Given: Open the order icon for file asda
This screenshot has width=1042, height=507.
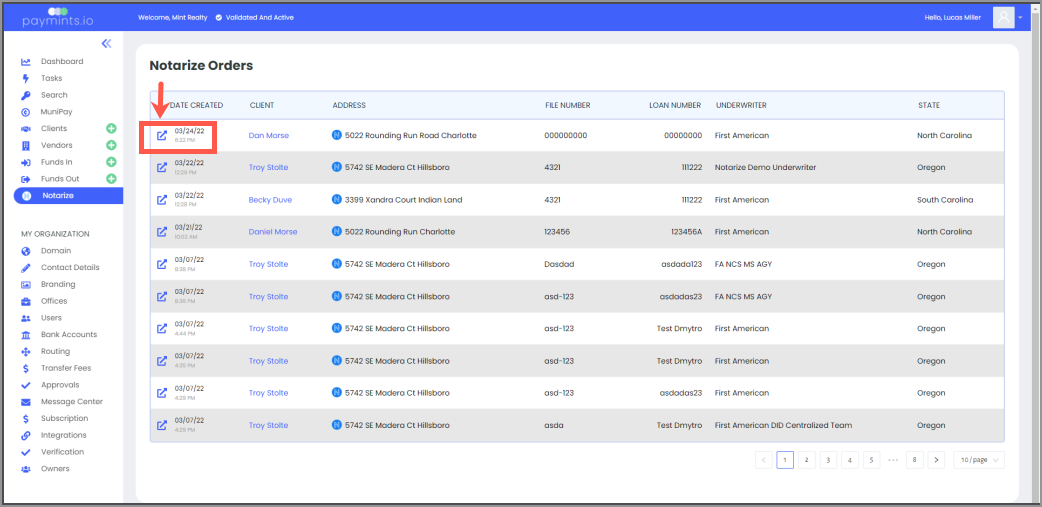Looking at the screenshot, I should click(161, 425).
